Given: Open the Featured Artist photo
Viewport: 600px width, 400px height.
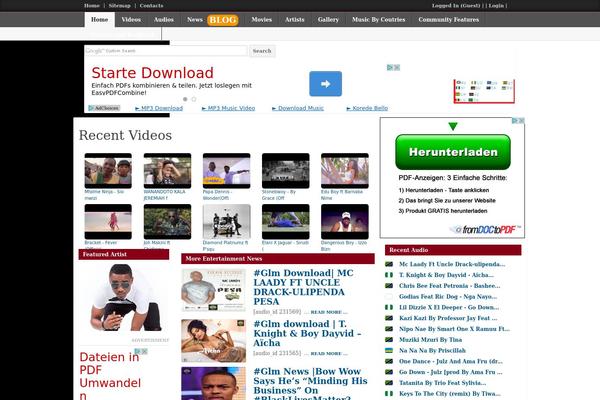Looking at the screenshot, I should pos(125,297).
